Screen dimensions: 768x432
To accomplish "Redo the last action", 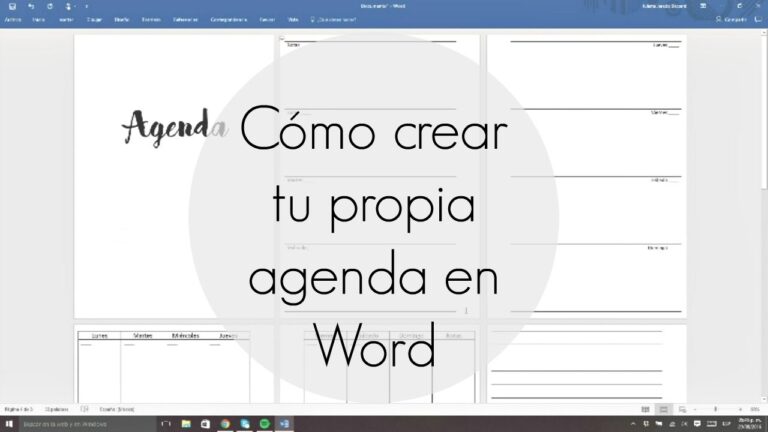I will [x=49, y=6].
